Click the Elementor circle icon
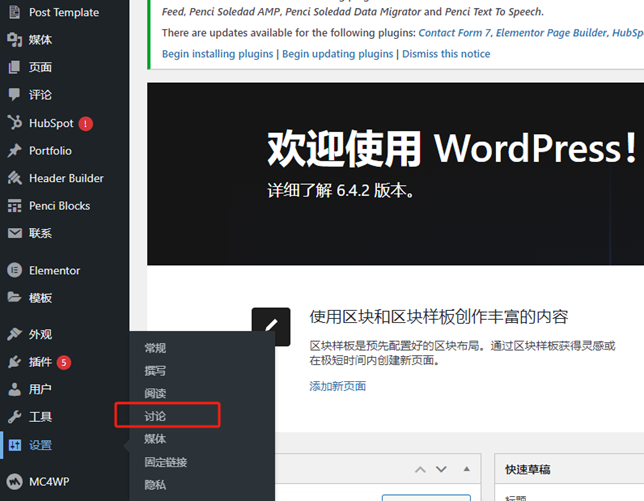The height and width of the screenshot is (501, 644). pyautogui.click(x=14, y=270)
